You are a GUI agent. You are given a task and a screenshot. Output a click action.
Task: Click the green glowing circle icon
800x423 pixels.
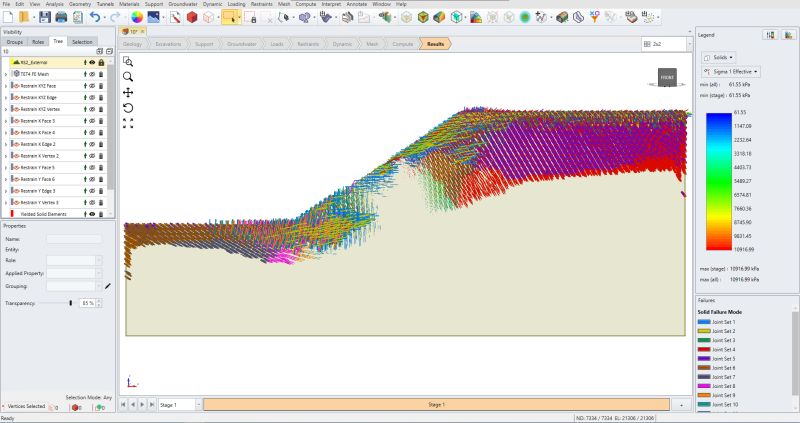[524, 17]
